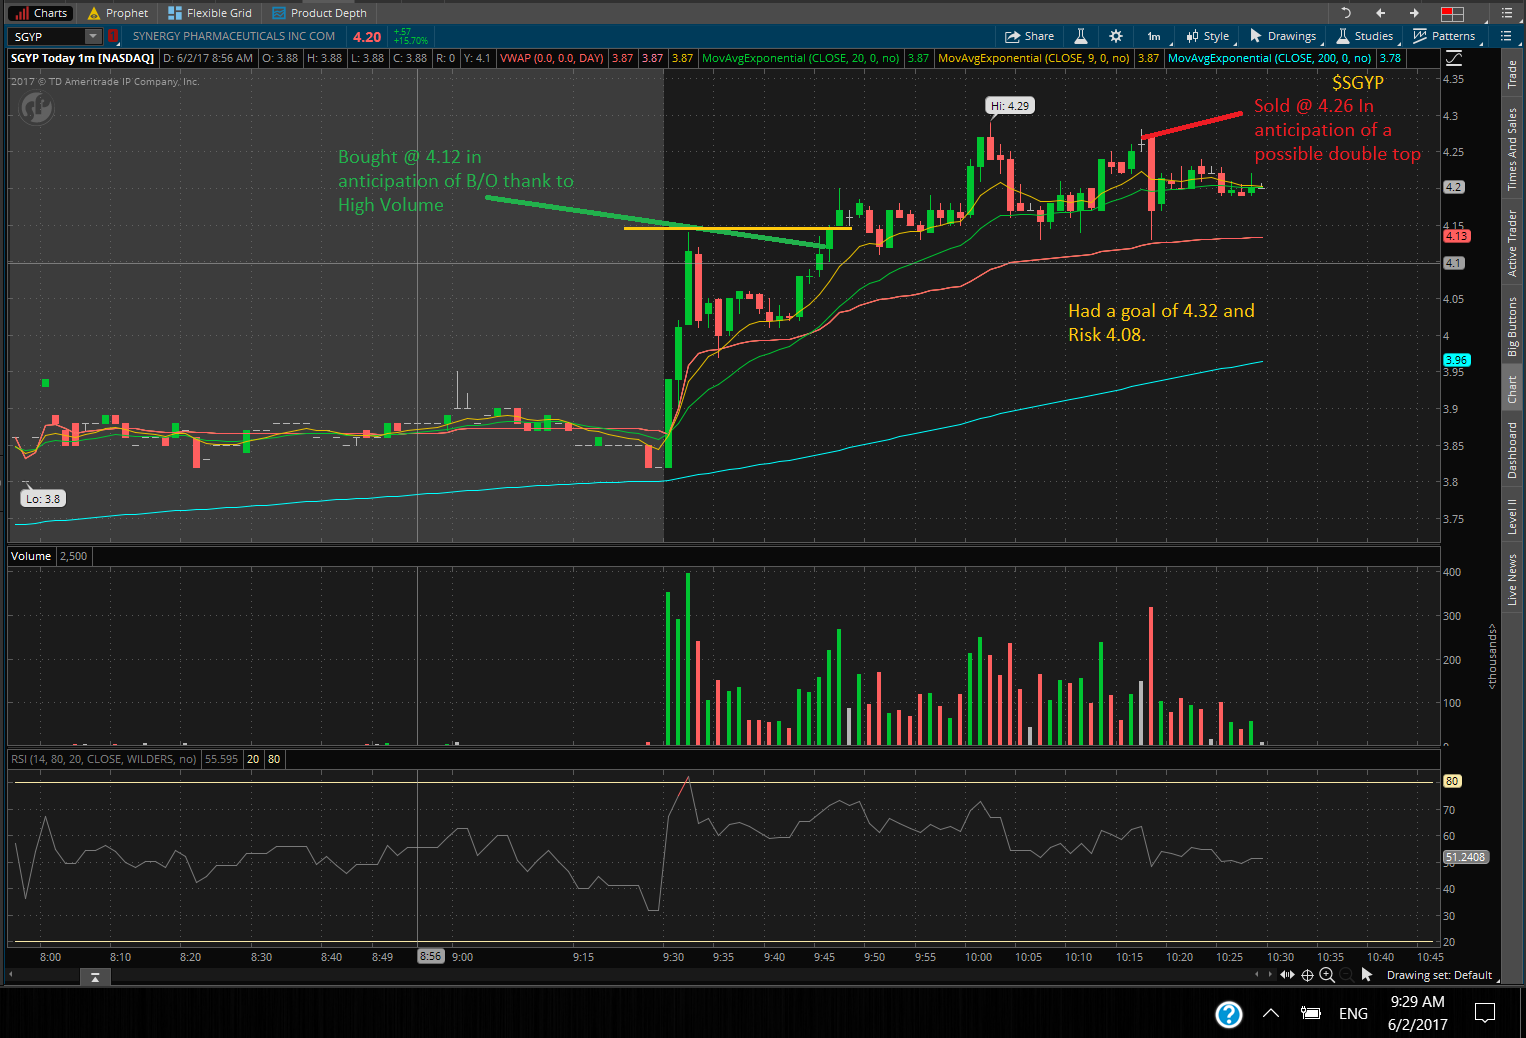Open the OnDemand flask icon
Viewport: 1526px width, 1038px height.
pyautogui.click(x=1081, y=36)
